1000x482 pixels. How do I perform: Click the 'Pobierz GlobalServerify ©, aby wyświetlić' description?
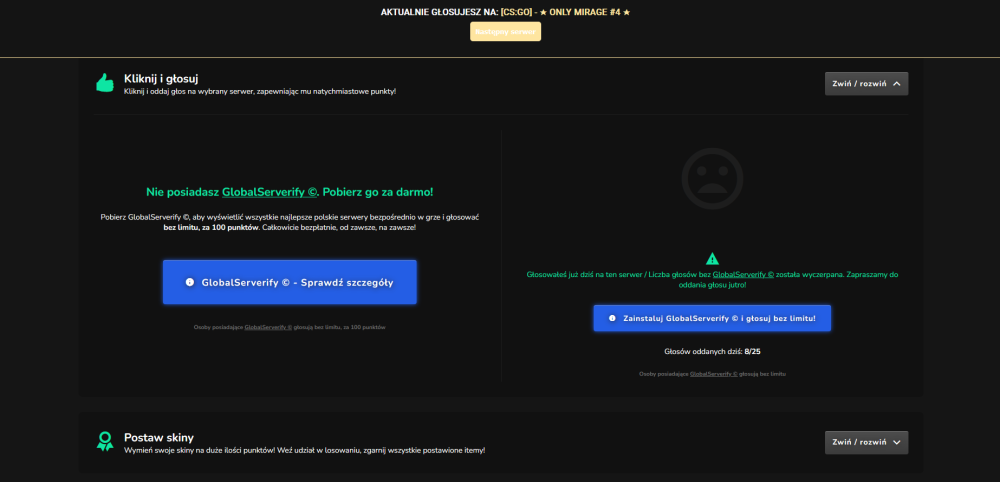290,222
